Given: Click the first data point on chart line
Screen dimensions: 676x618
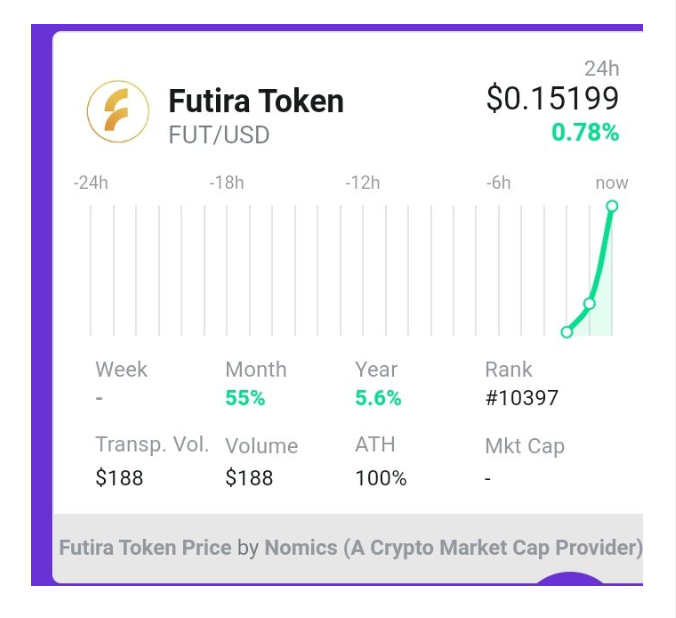Looking at the screenshot, I should [x=567, y=332].
